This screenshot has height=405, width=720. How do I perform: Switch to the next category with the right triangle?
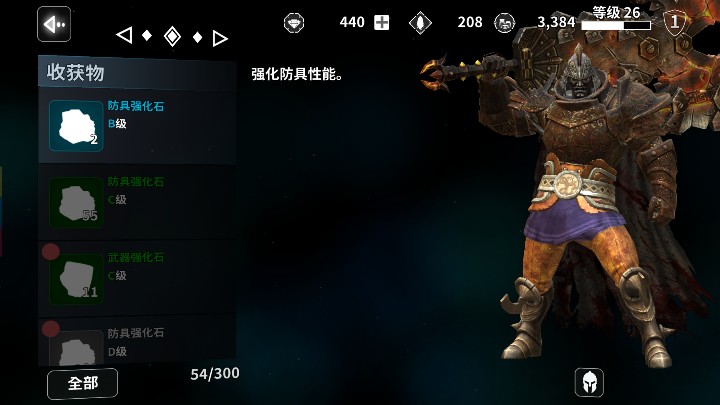[x=220, y=39]
